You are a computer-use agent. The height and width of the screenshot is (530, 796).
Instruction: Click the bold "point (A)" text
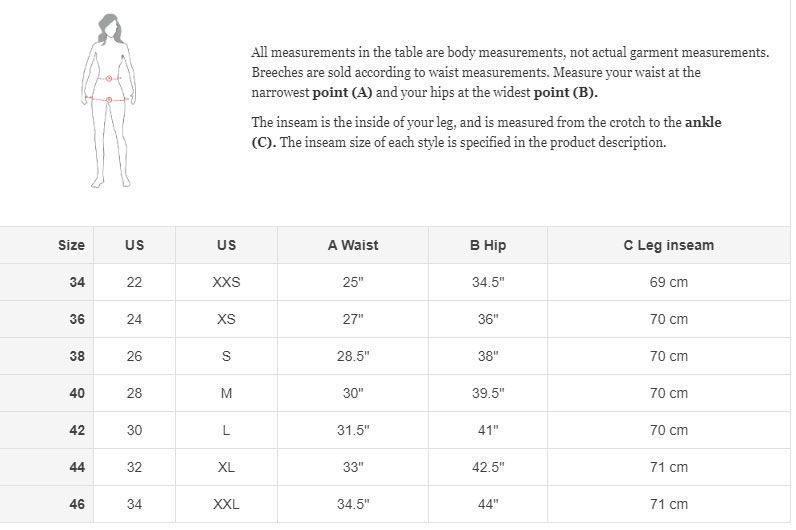(342, 92)
